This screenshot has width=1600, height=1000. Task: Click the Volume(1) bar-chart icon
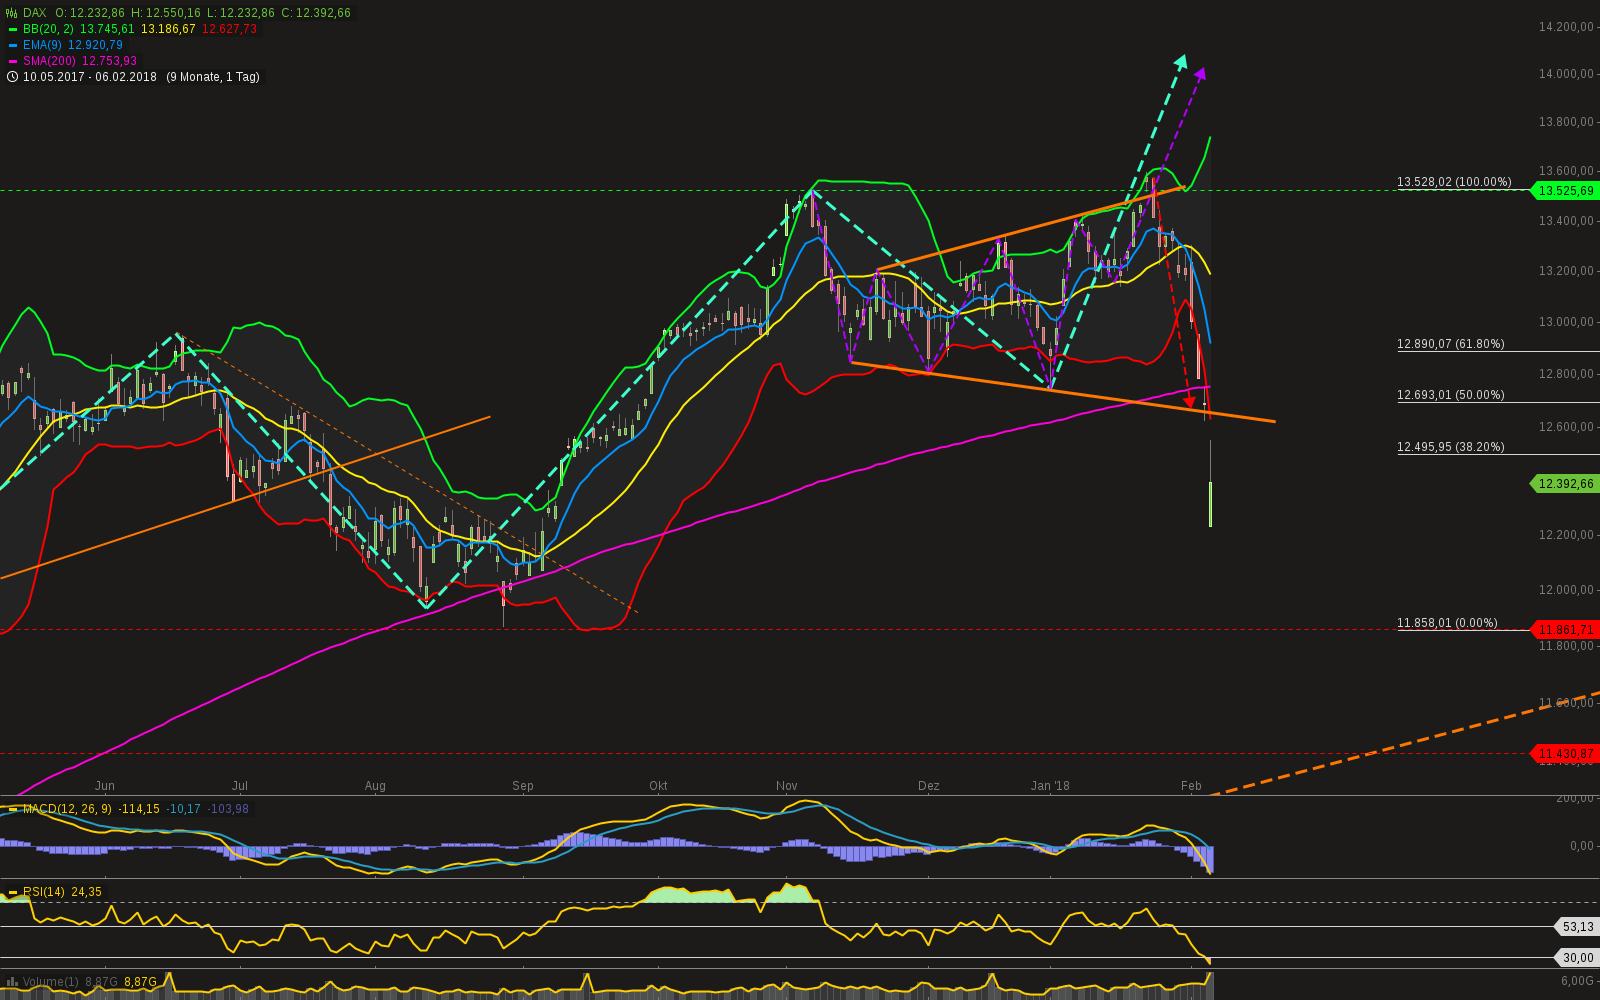click(x=12, y=982)
